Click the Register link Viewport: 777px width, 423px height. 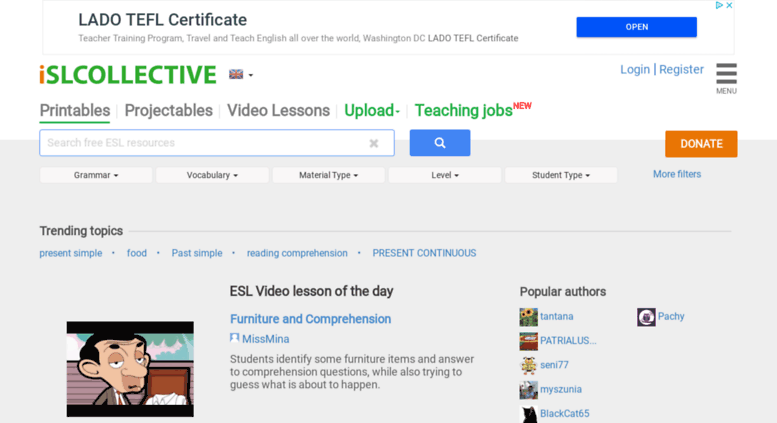click(681, 69)
